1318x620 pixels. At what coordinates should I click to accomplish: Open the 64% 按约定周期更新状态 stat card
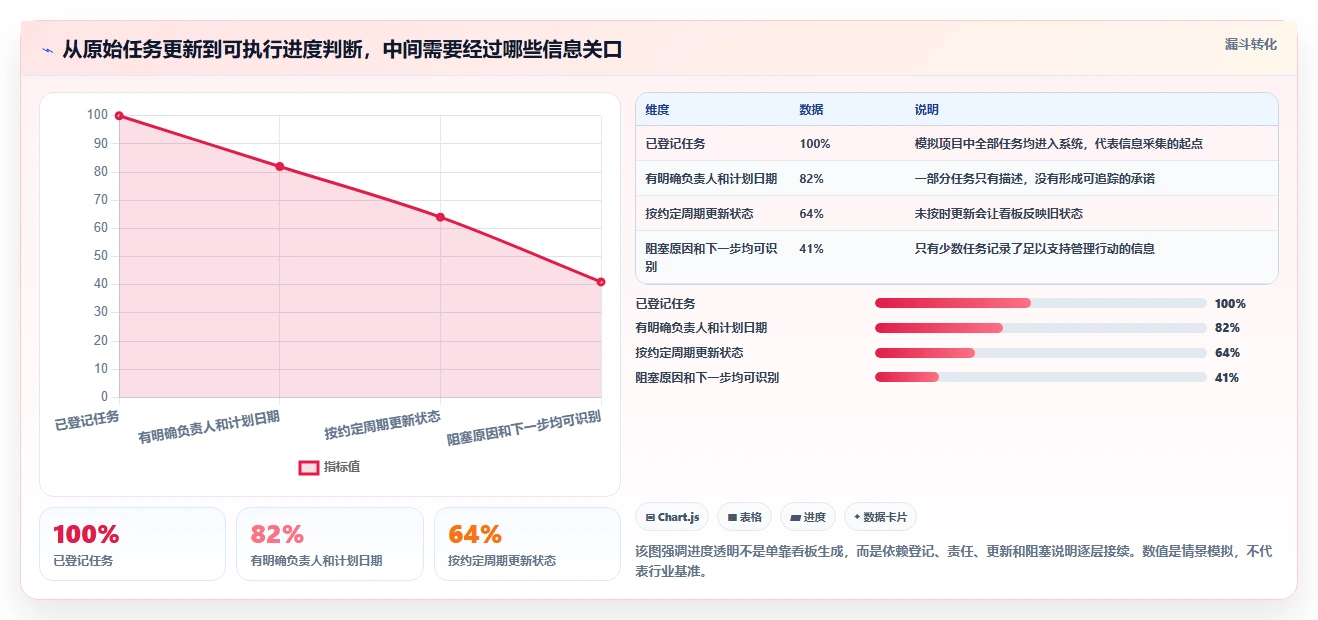527,544
